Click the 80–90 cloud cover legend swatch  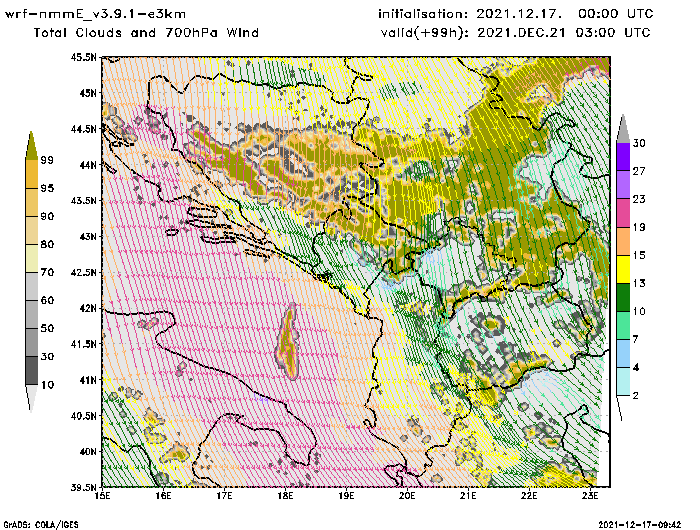click(31, 230)
